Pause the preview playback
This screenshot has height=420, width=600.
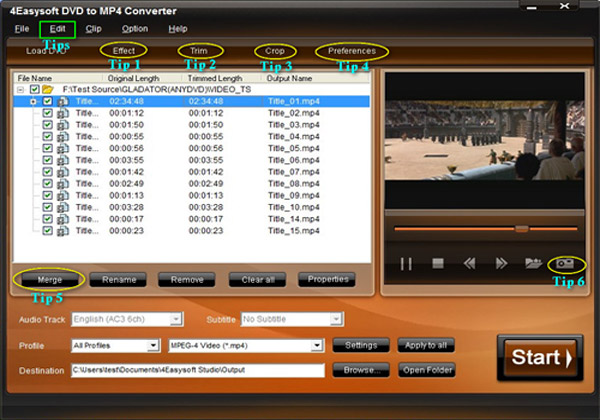[x=406, y=264]
